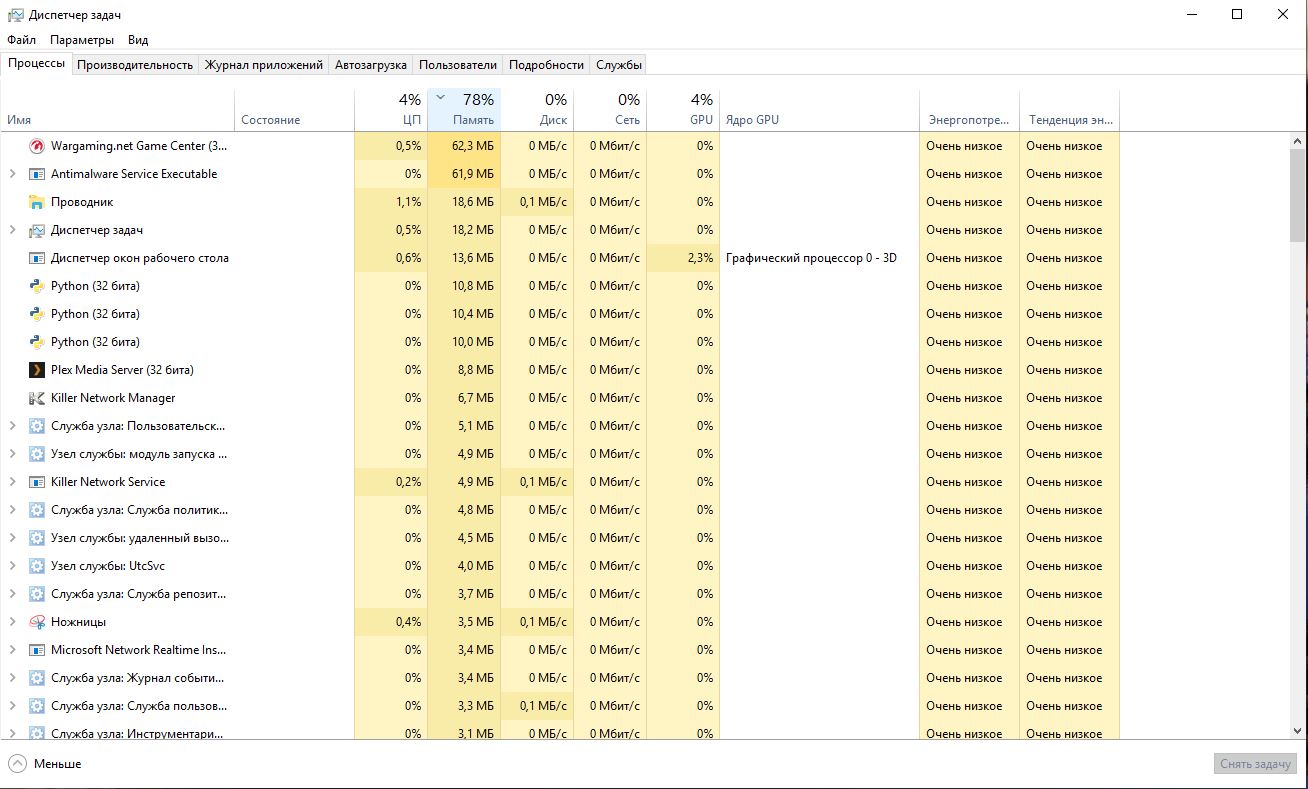Expand the Antimalware Service Executable row
1308x789 pixels.
12,174
